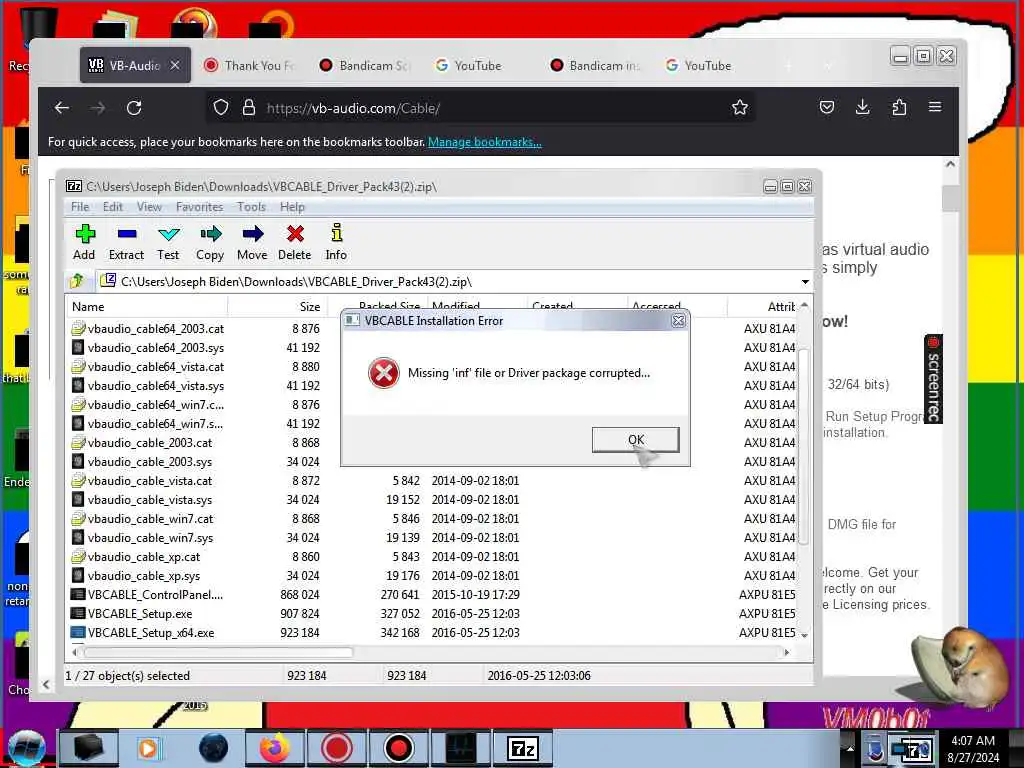The height and width of the screenshot is (768, 1024).
Task: Sort files by the Attrib column header
Action: [x=763, y=306]
